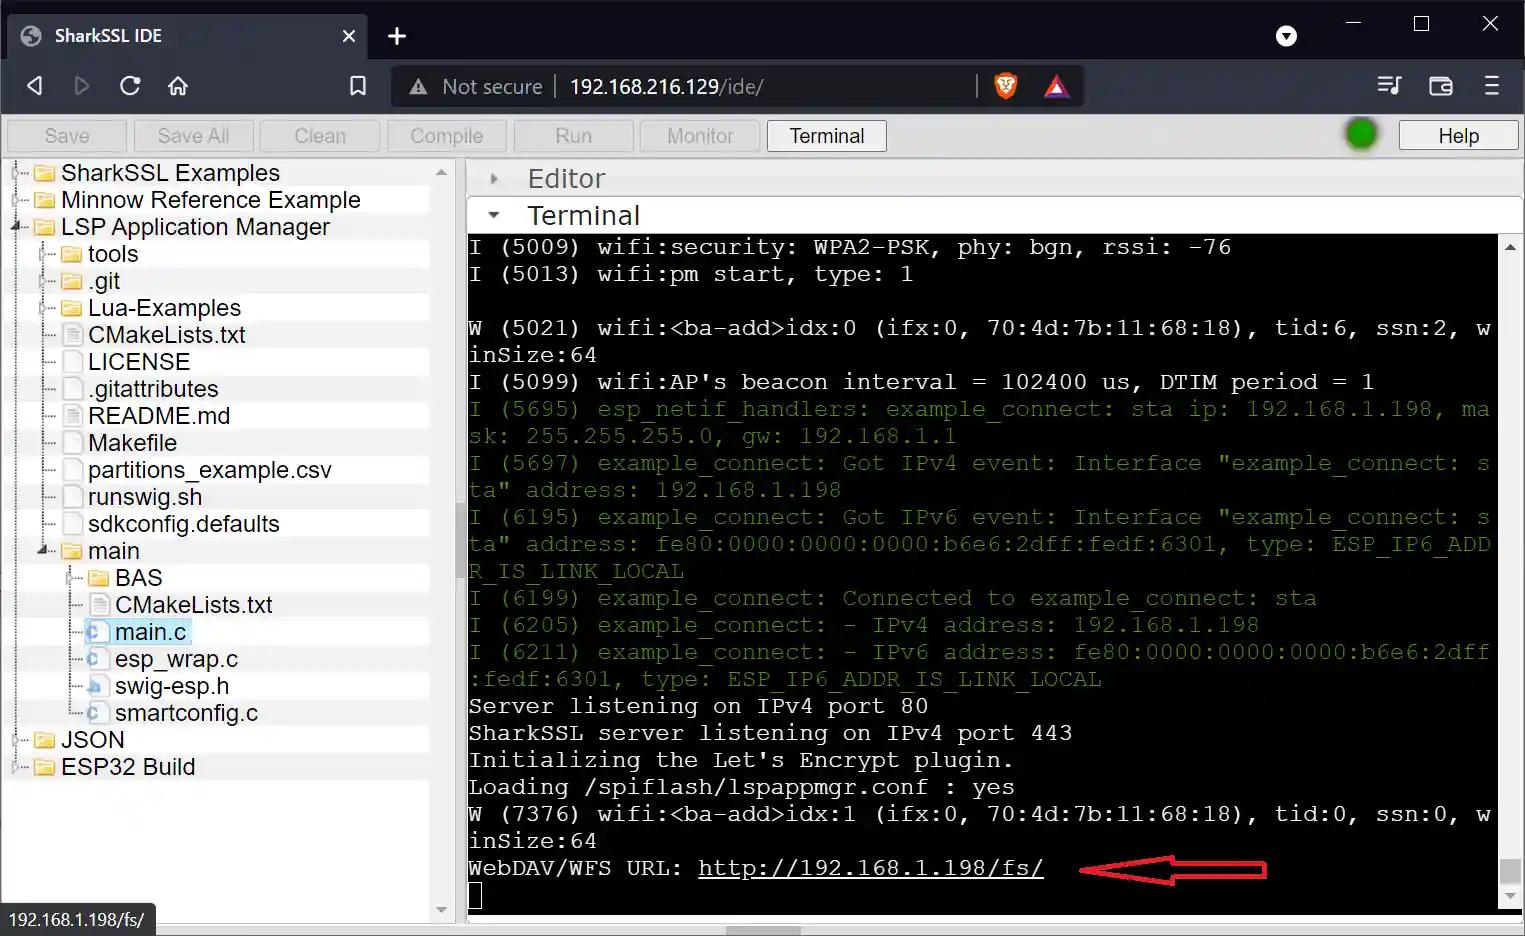Click the C file icon beside main.c

(97, 631)
